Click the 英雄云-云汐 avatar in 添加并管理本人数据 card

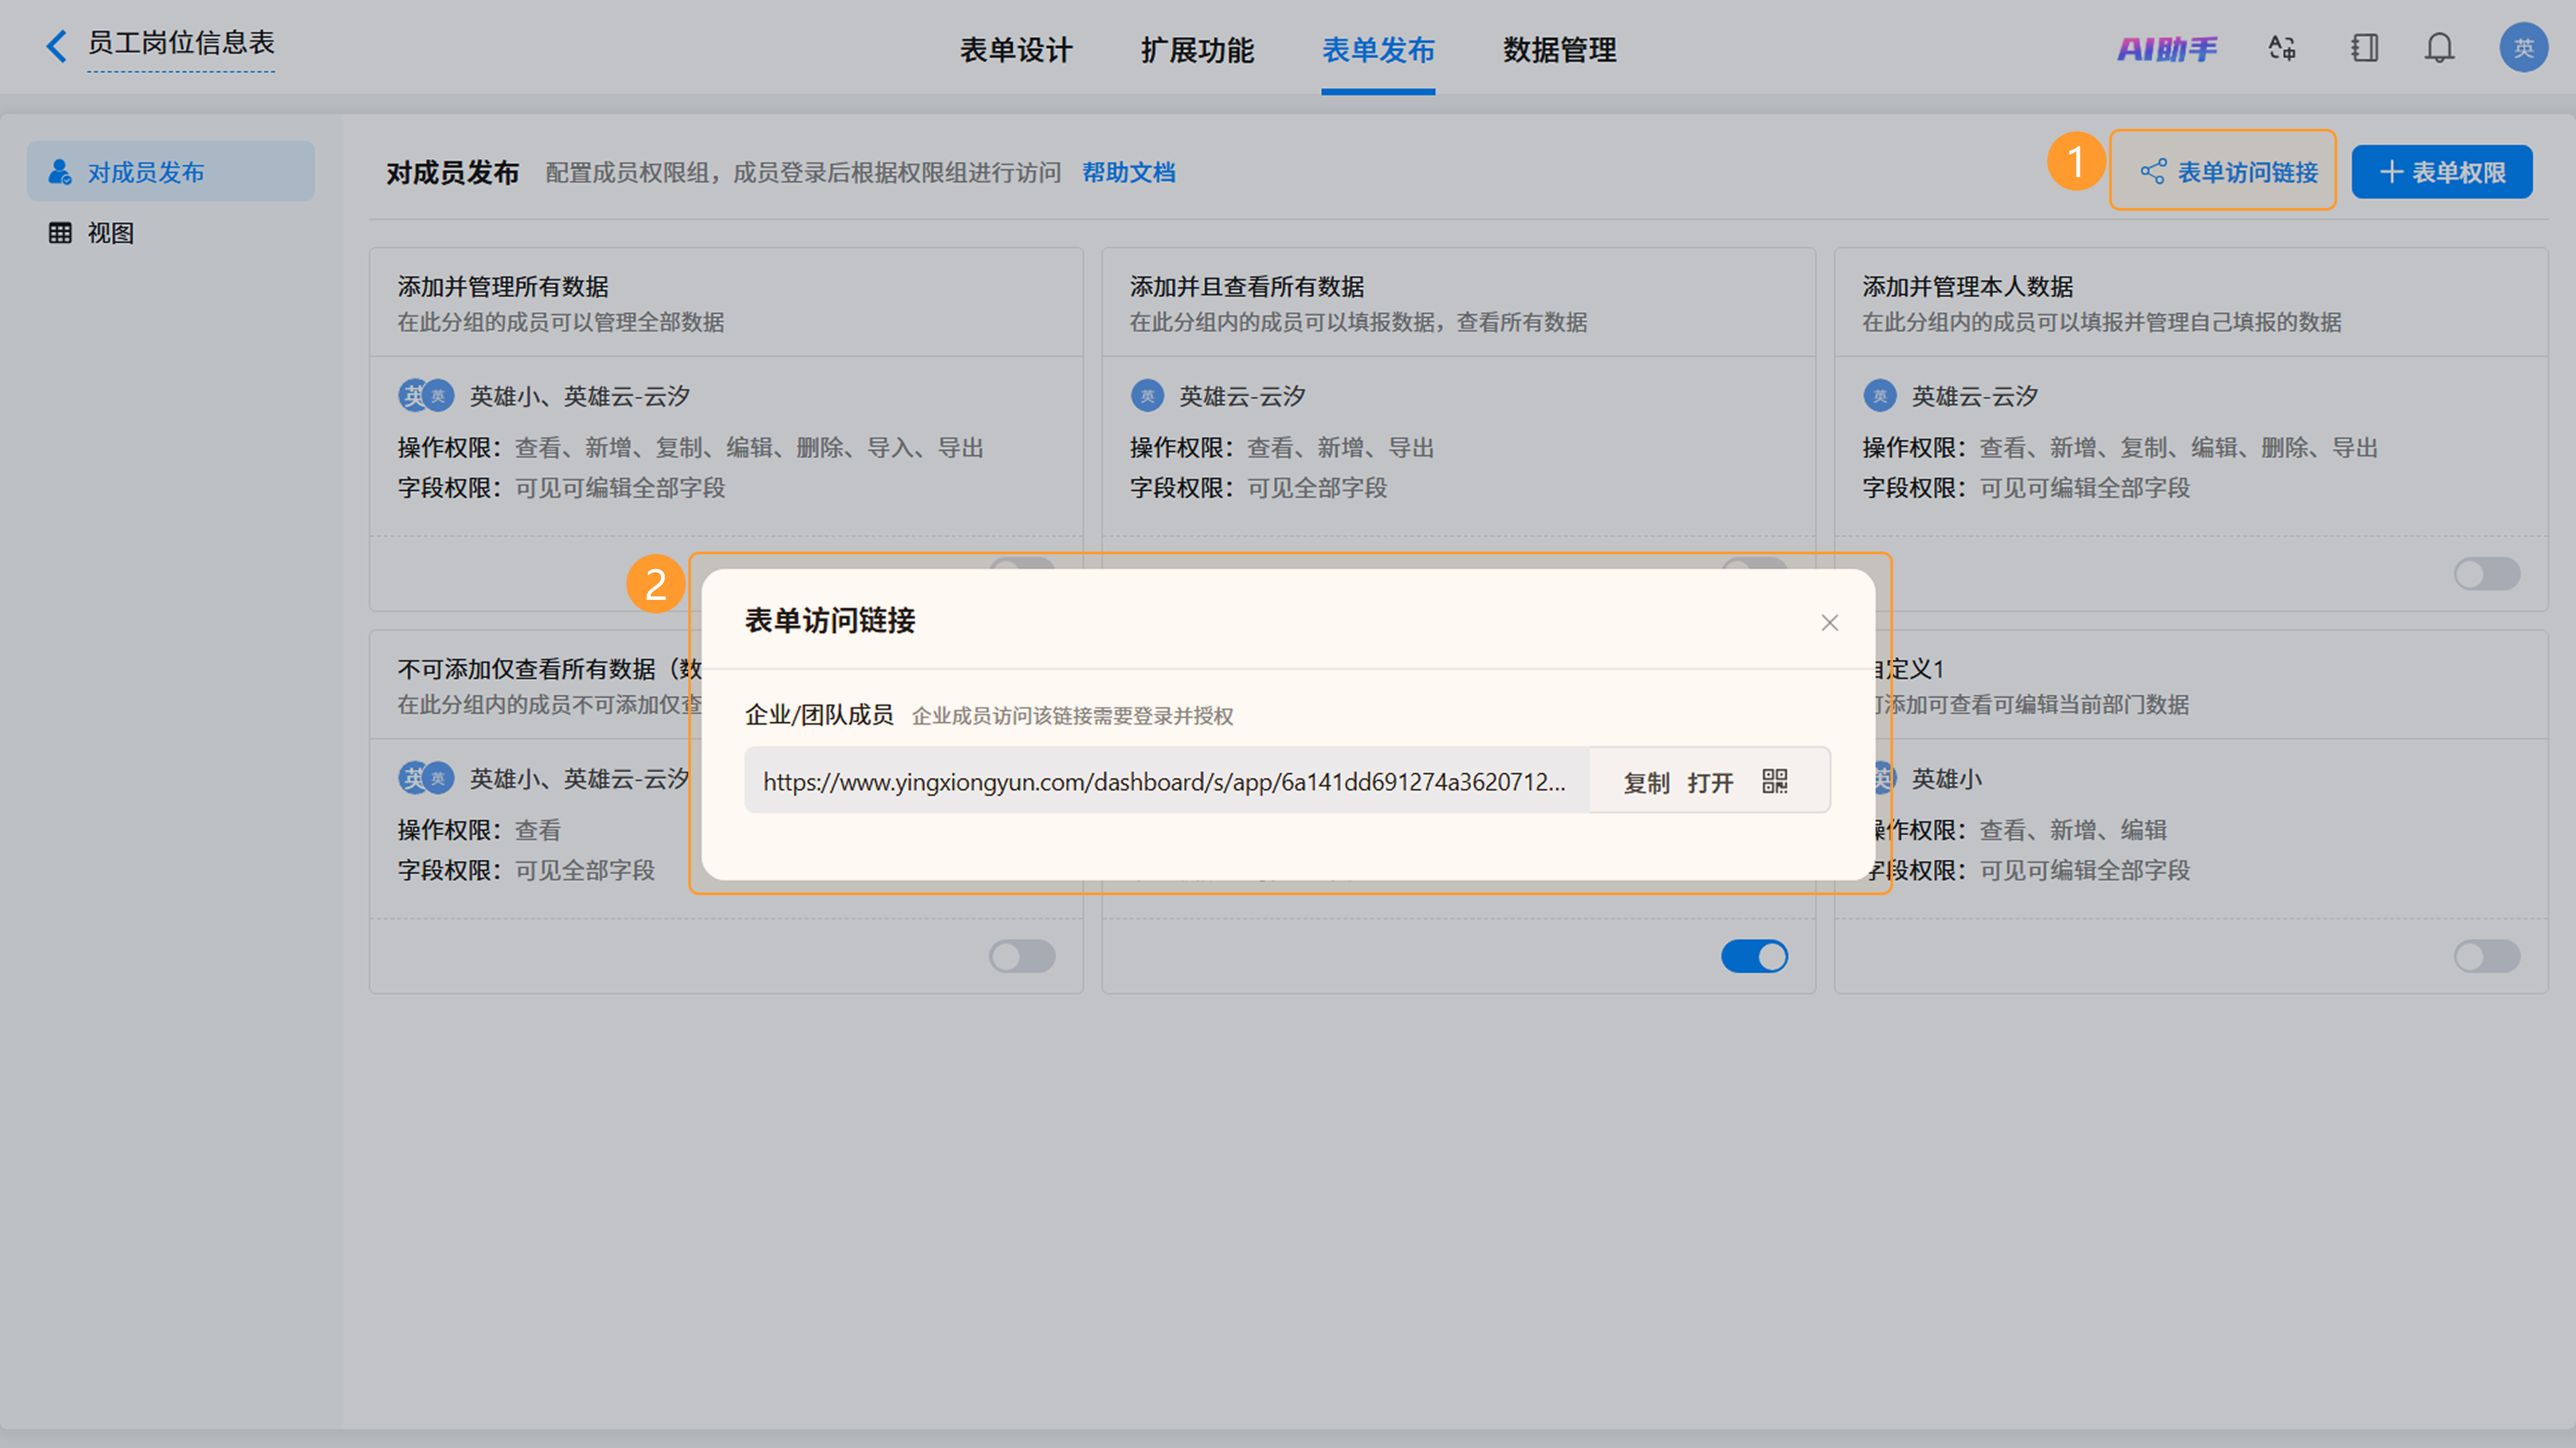1880,396
